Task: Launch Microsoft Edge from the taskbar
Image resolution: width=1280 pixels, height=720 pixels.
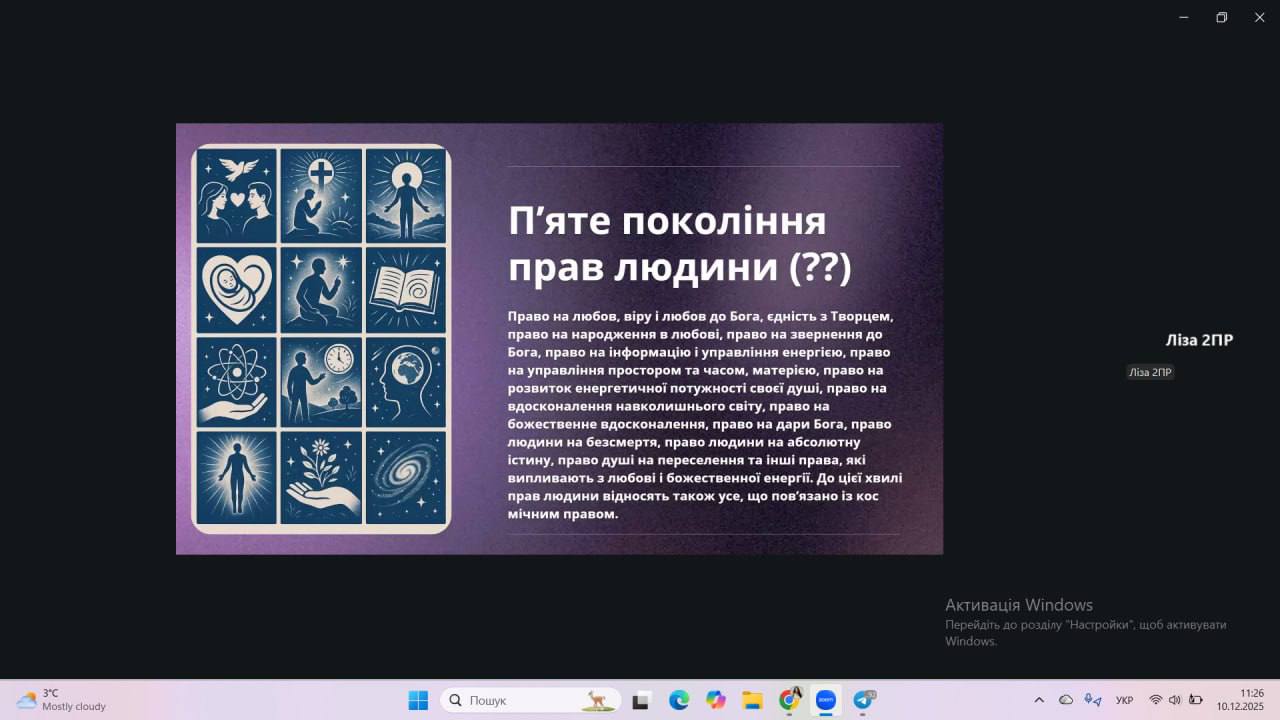Action: (679, 700)
